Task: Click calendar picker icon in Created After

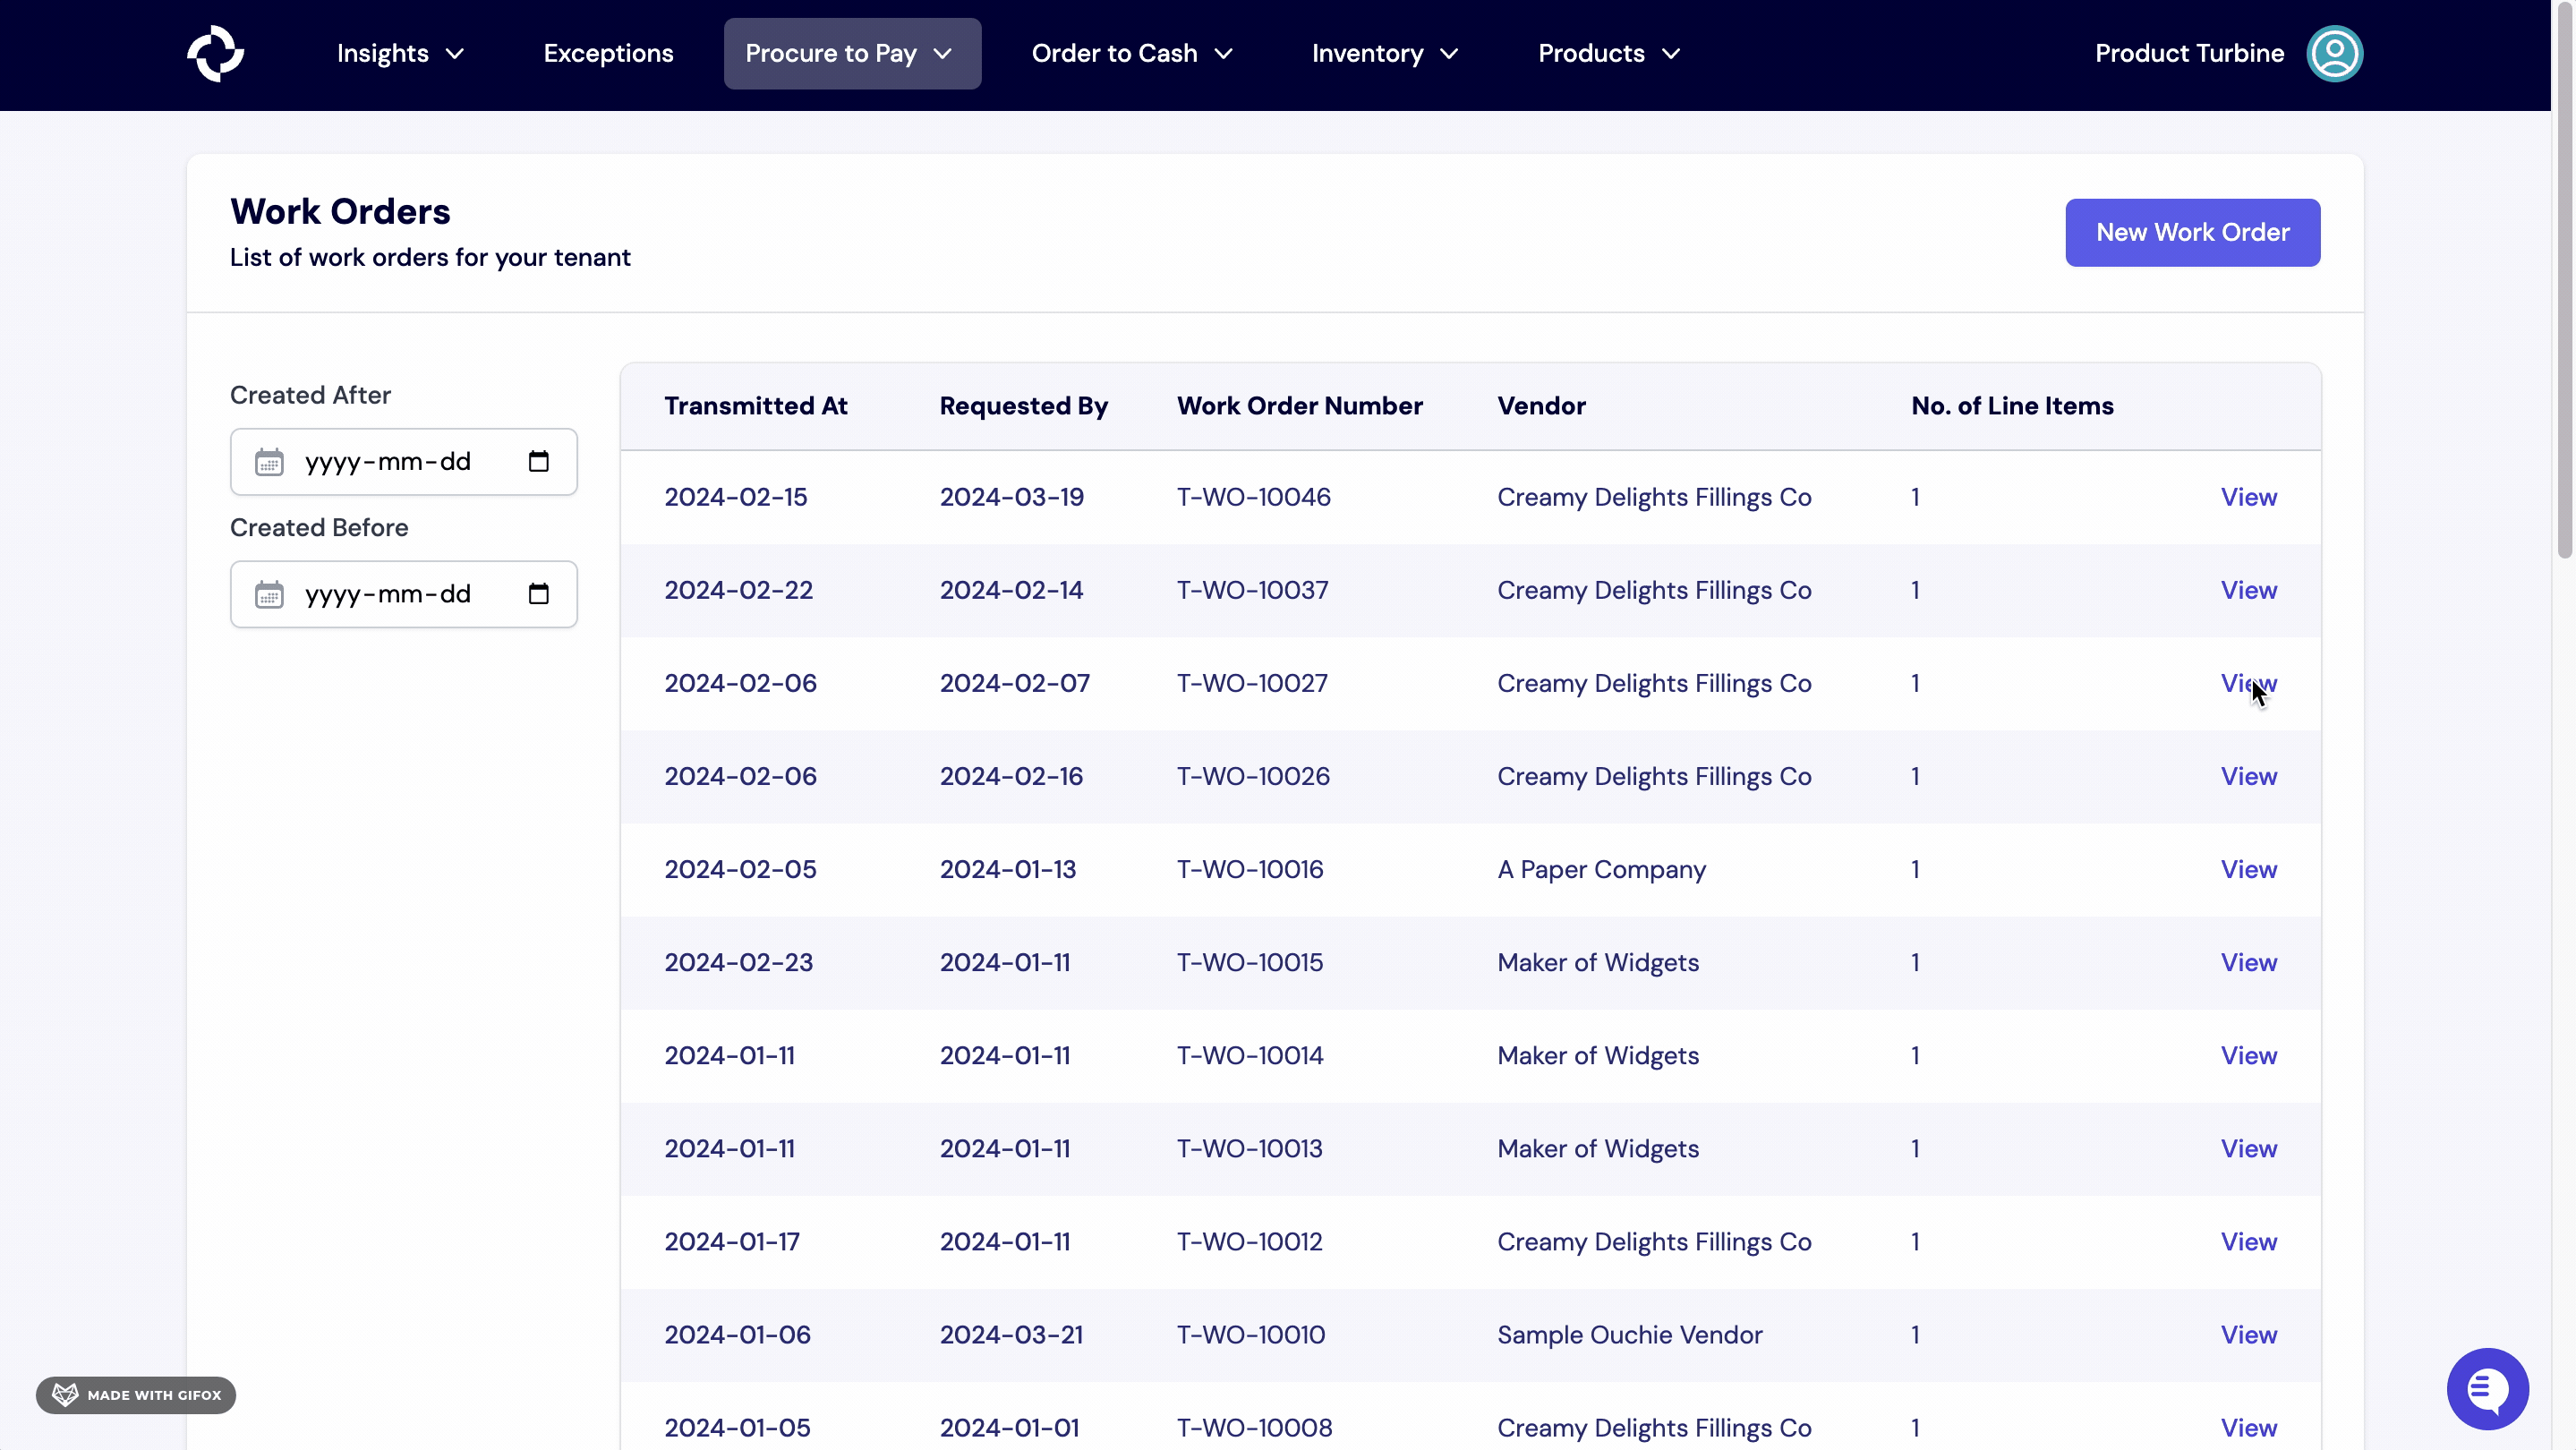Action: (x=539, y=461)
